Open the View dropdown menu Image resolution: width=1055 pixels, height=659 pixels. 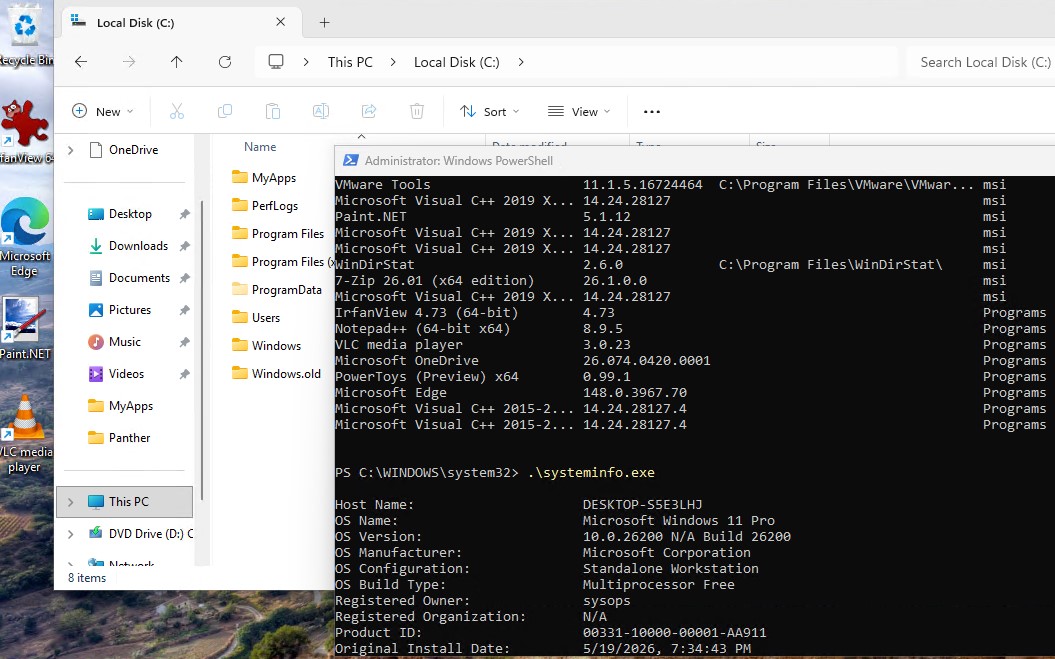pyautogui.click(x=579, y=111)
